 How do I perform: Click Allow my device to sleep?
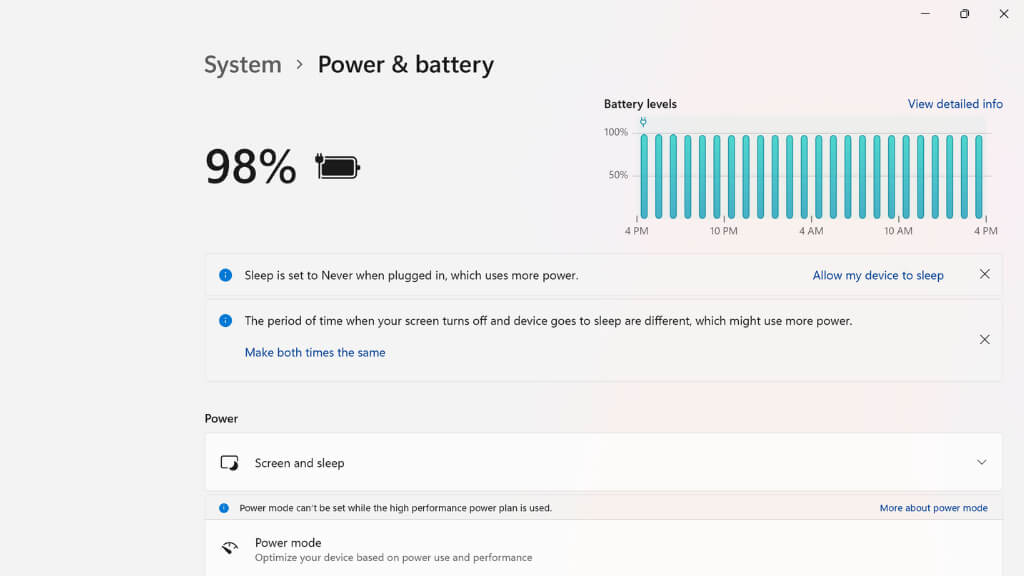[x=878, y=275]
